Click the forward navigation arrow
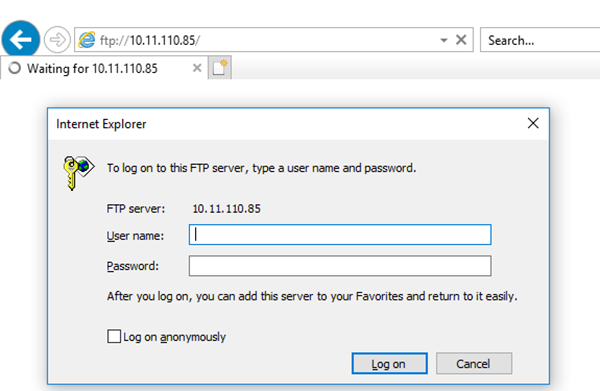The image size is (600, 391). click(57, 39)
